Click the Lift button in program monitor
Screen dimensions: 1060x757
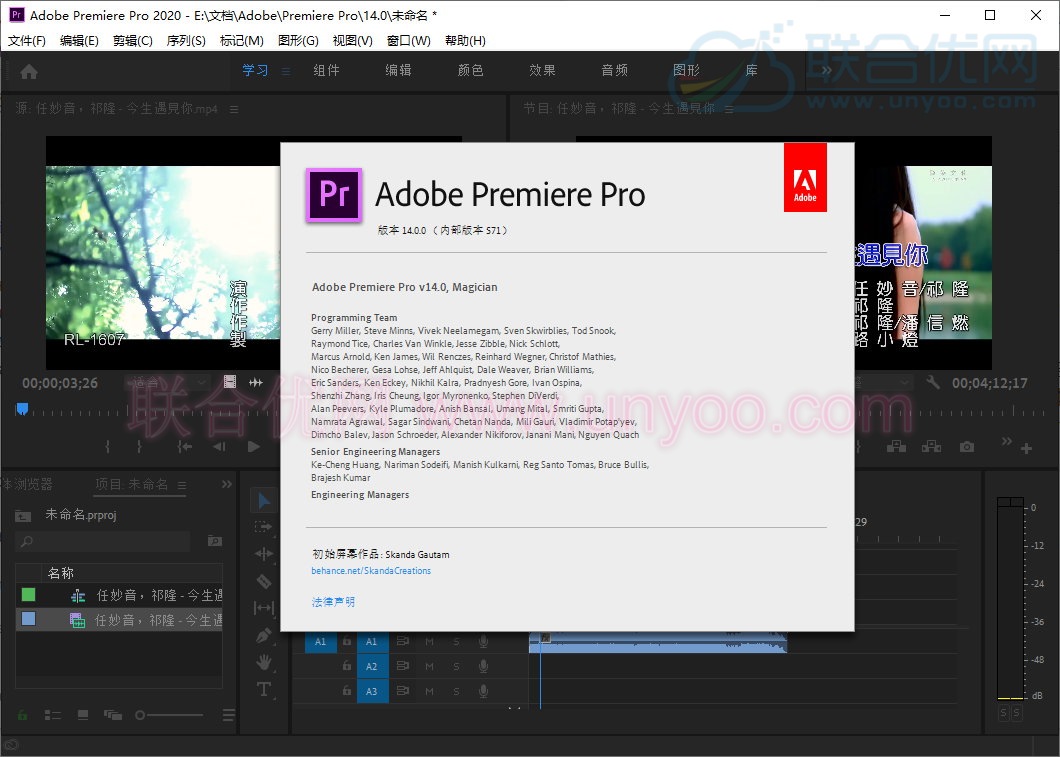[896, 447]
